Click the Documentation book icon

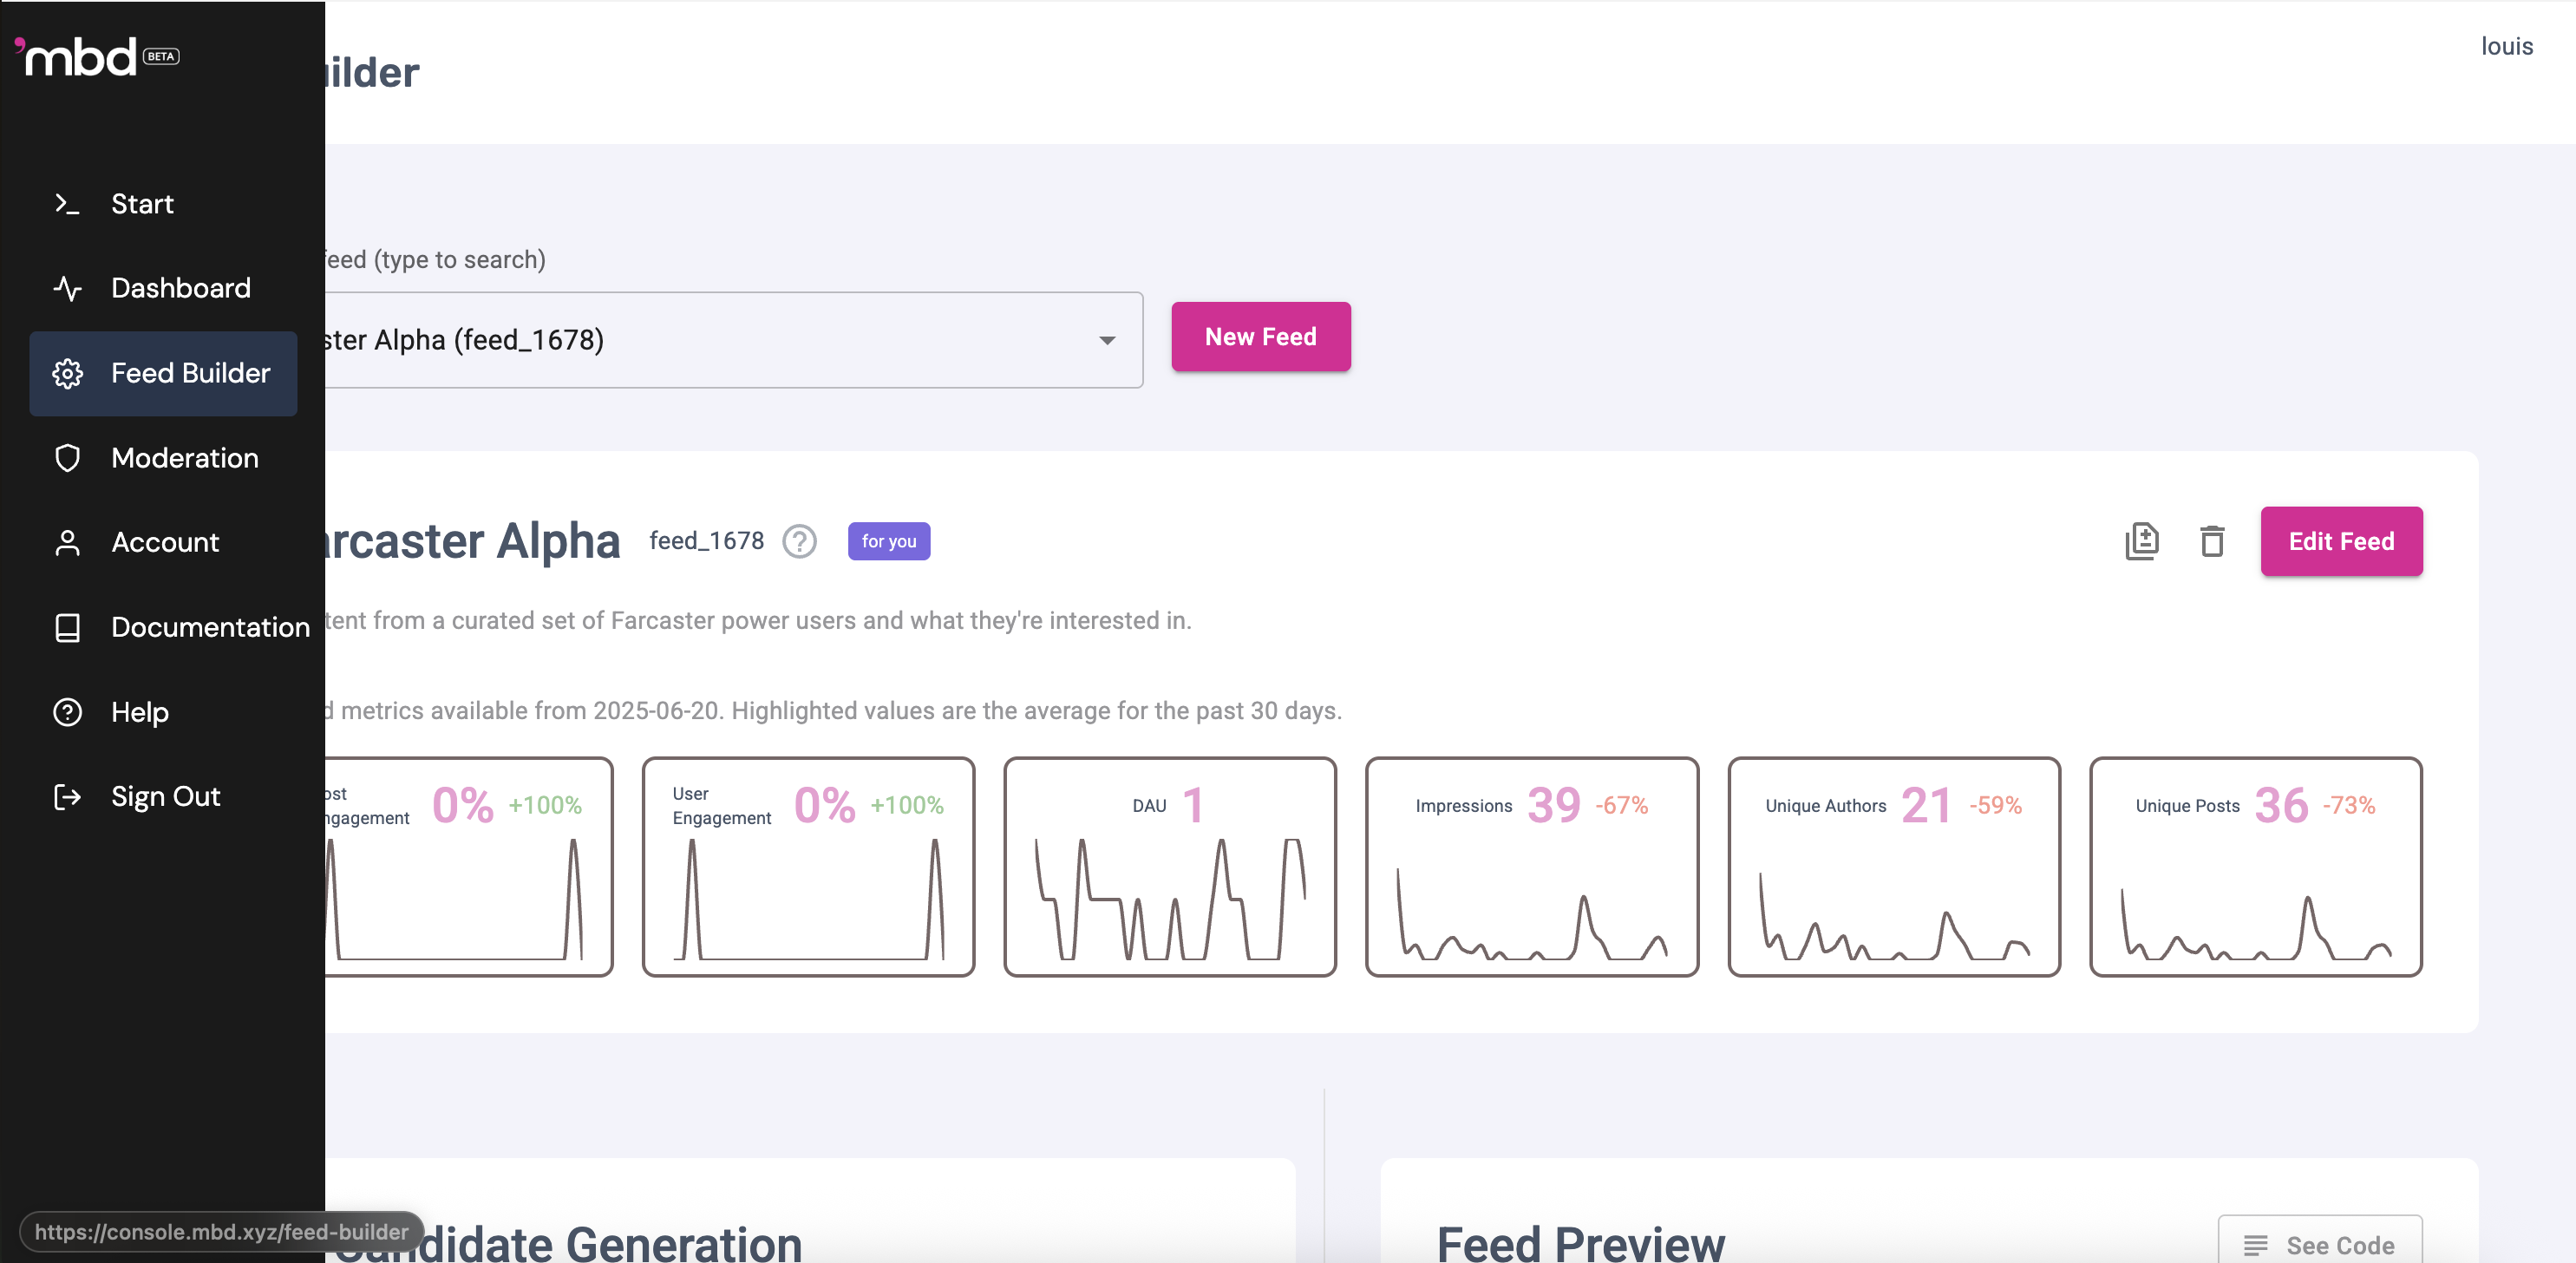(x=67, y=628)
